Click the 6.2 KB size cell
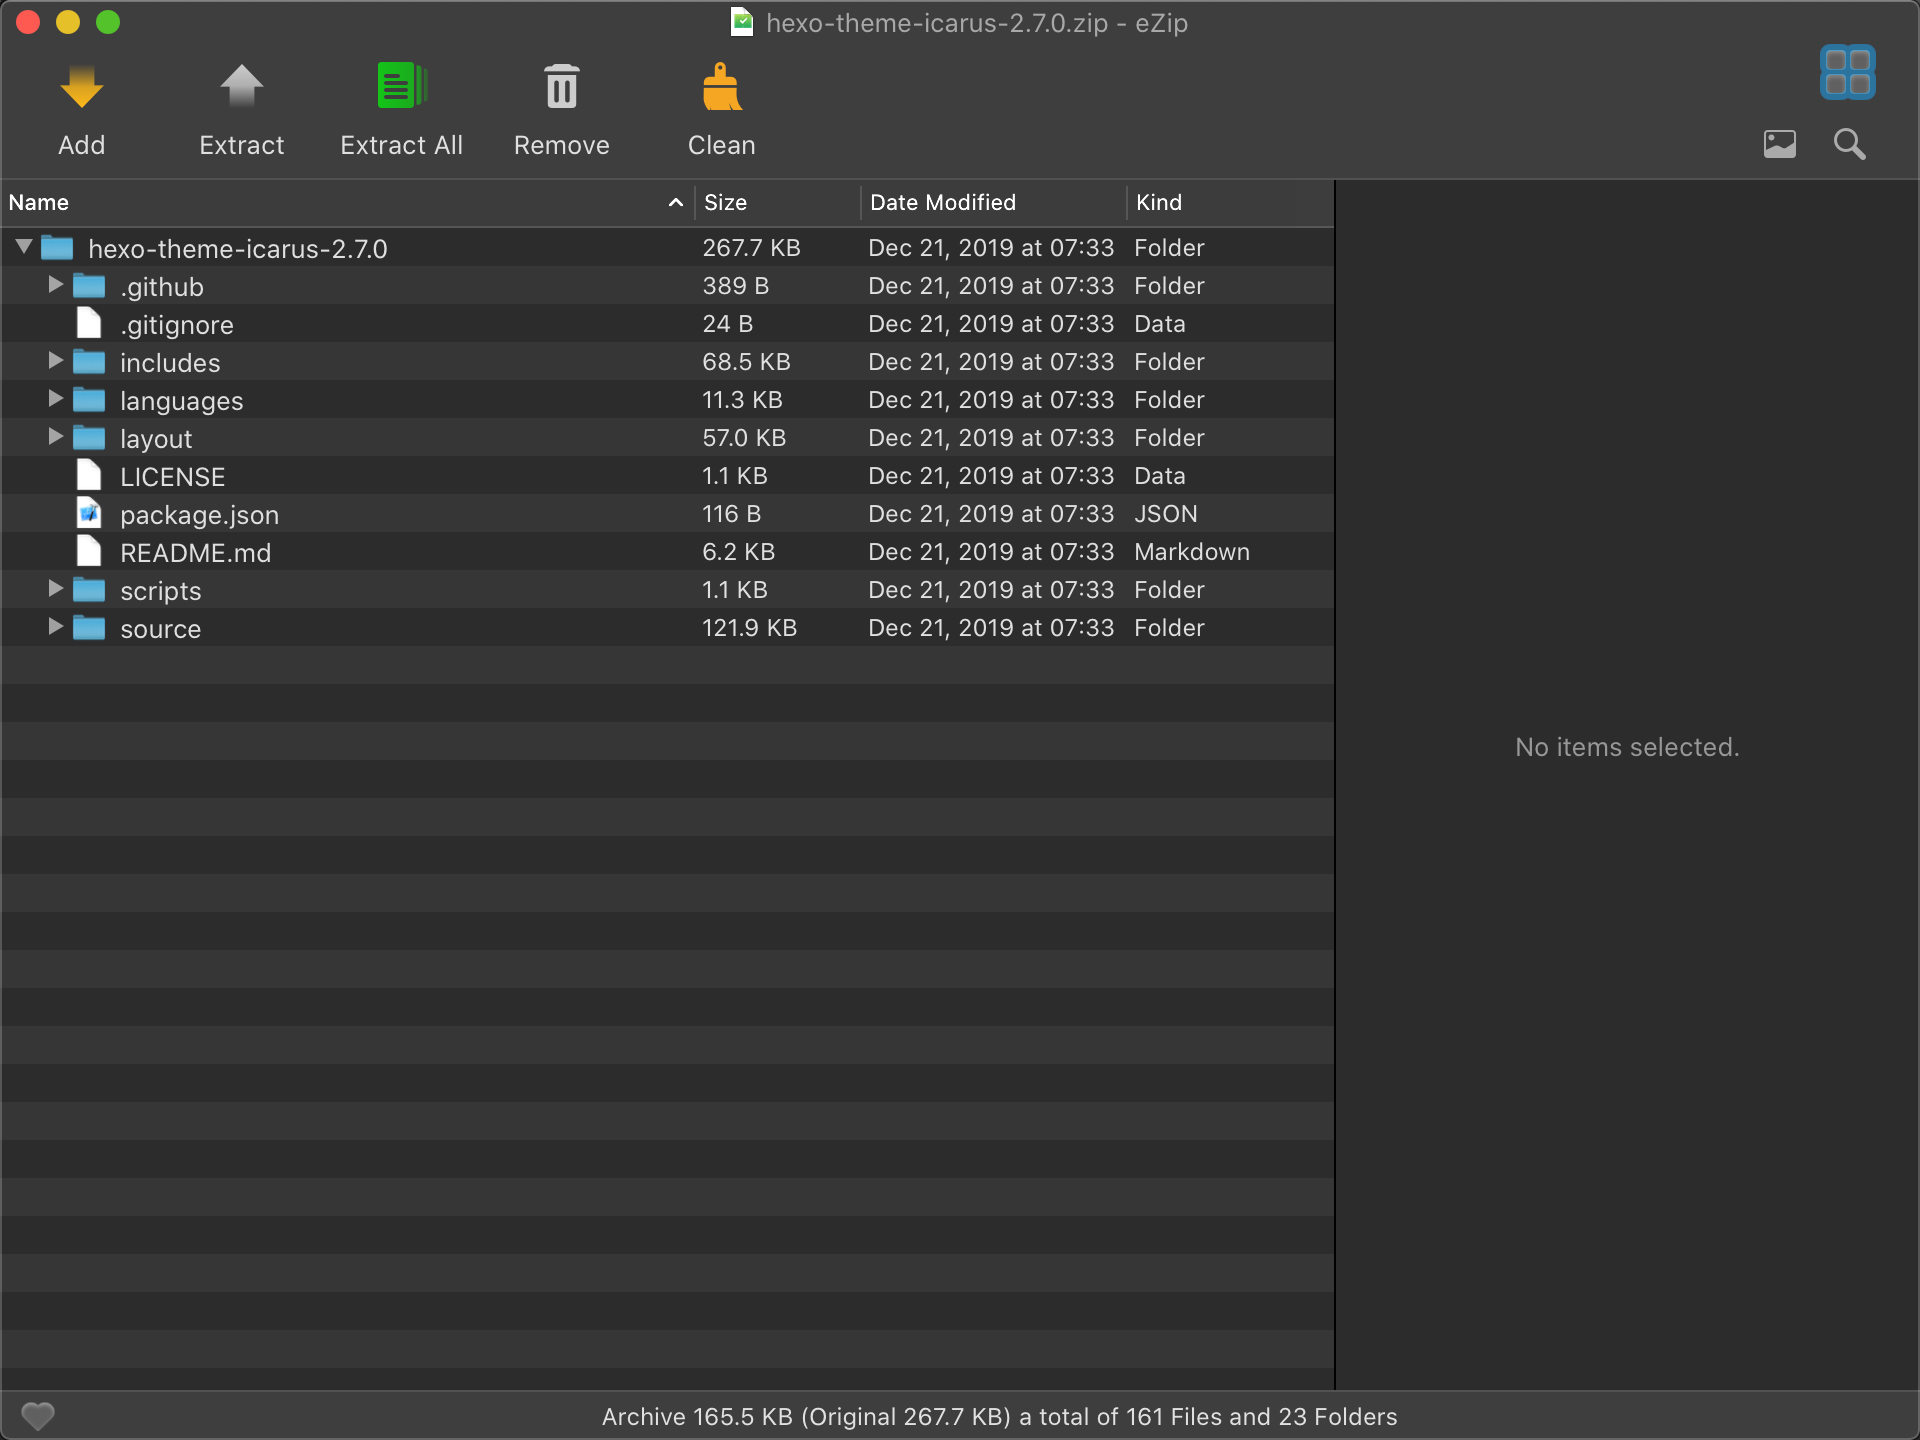 [x=738, y=552]
